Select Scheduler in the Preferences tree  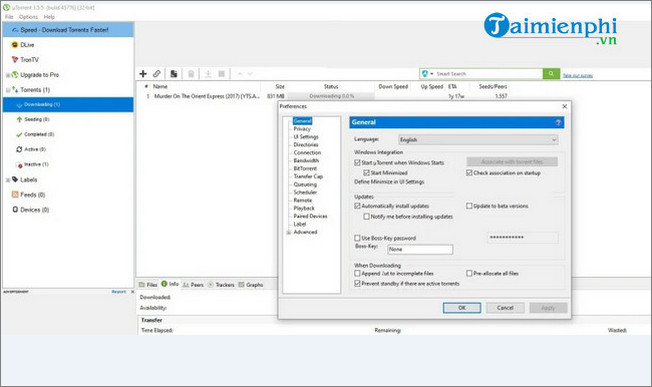305,192
